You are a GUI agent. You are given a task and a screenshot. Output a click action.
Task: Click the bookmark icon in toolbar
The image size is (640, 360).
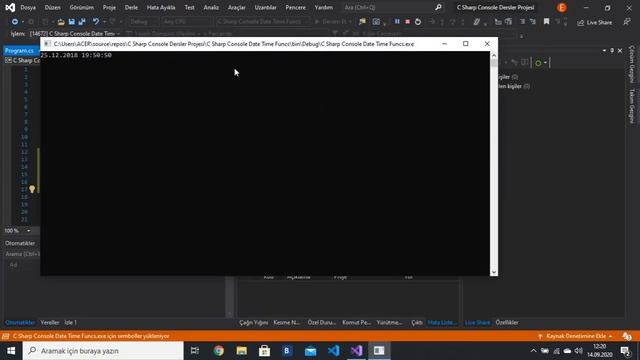click(x=547, y=22)
